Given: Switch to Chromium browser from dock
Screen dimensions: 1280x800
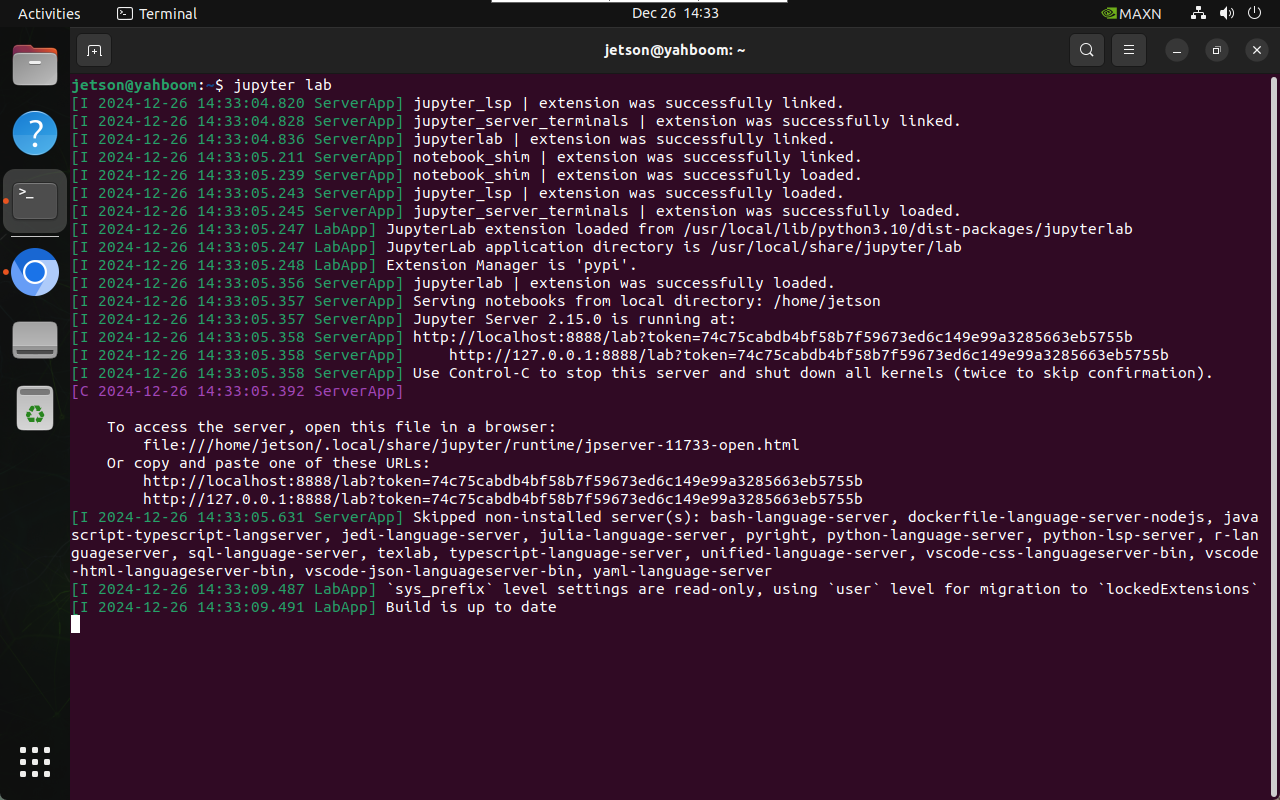Looking at the screenshot, I should (35, 272).
